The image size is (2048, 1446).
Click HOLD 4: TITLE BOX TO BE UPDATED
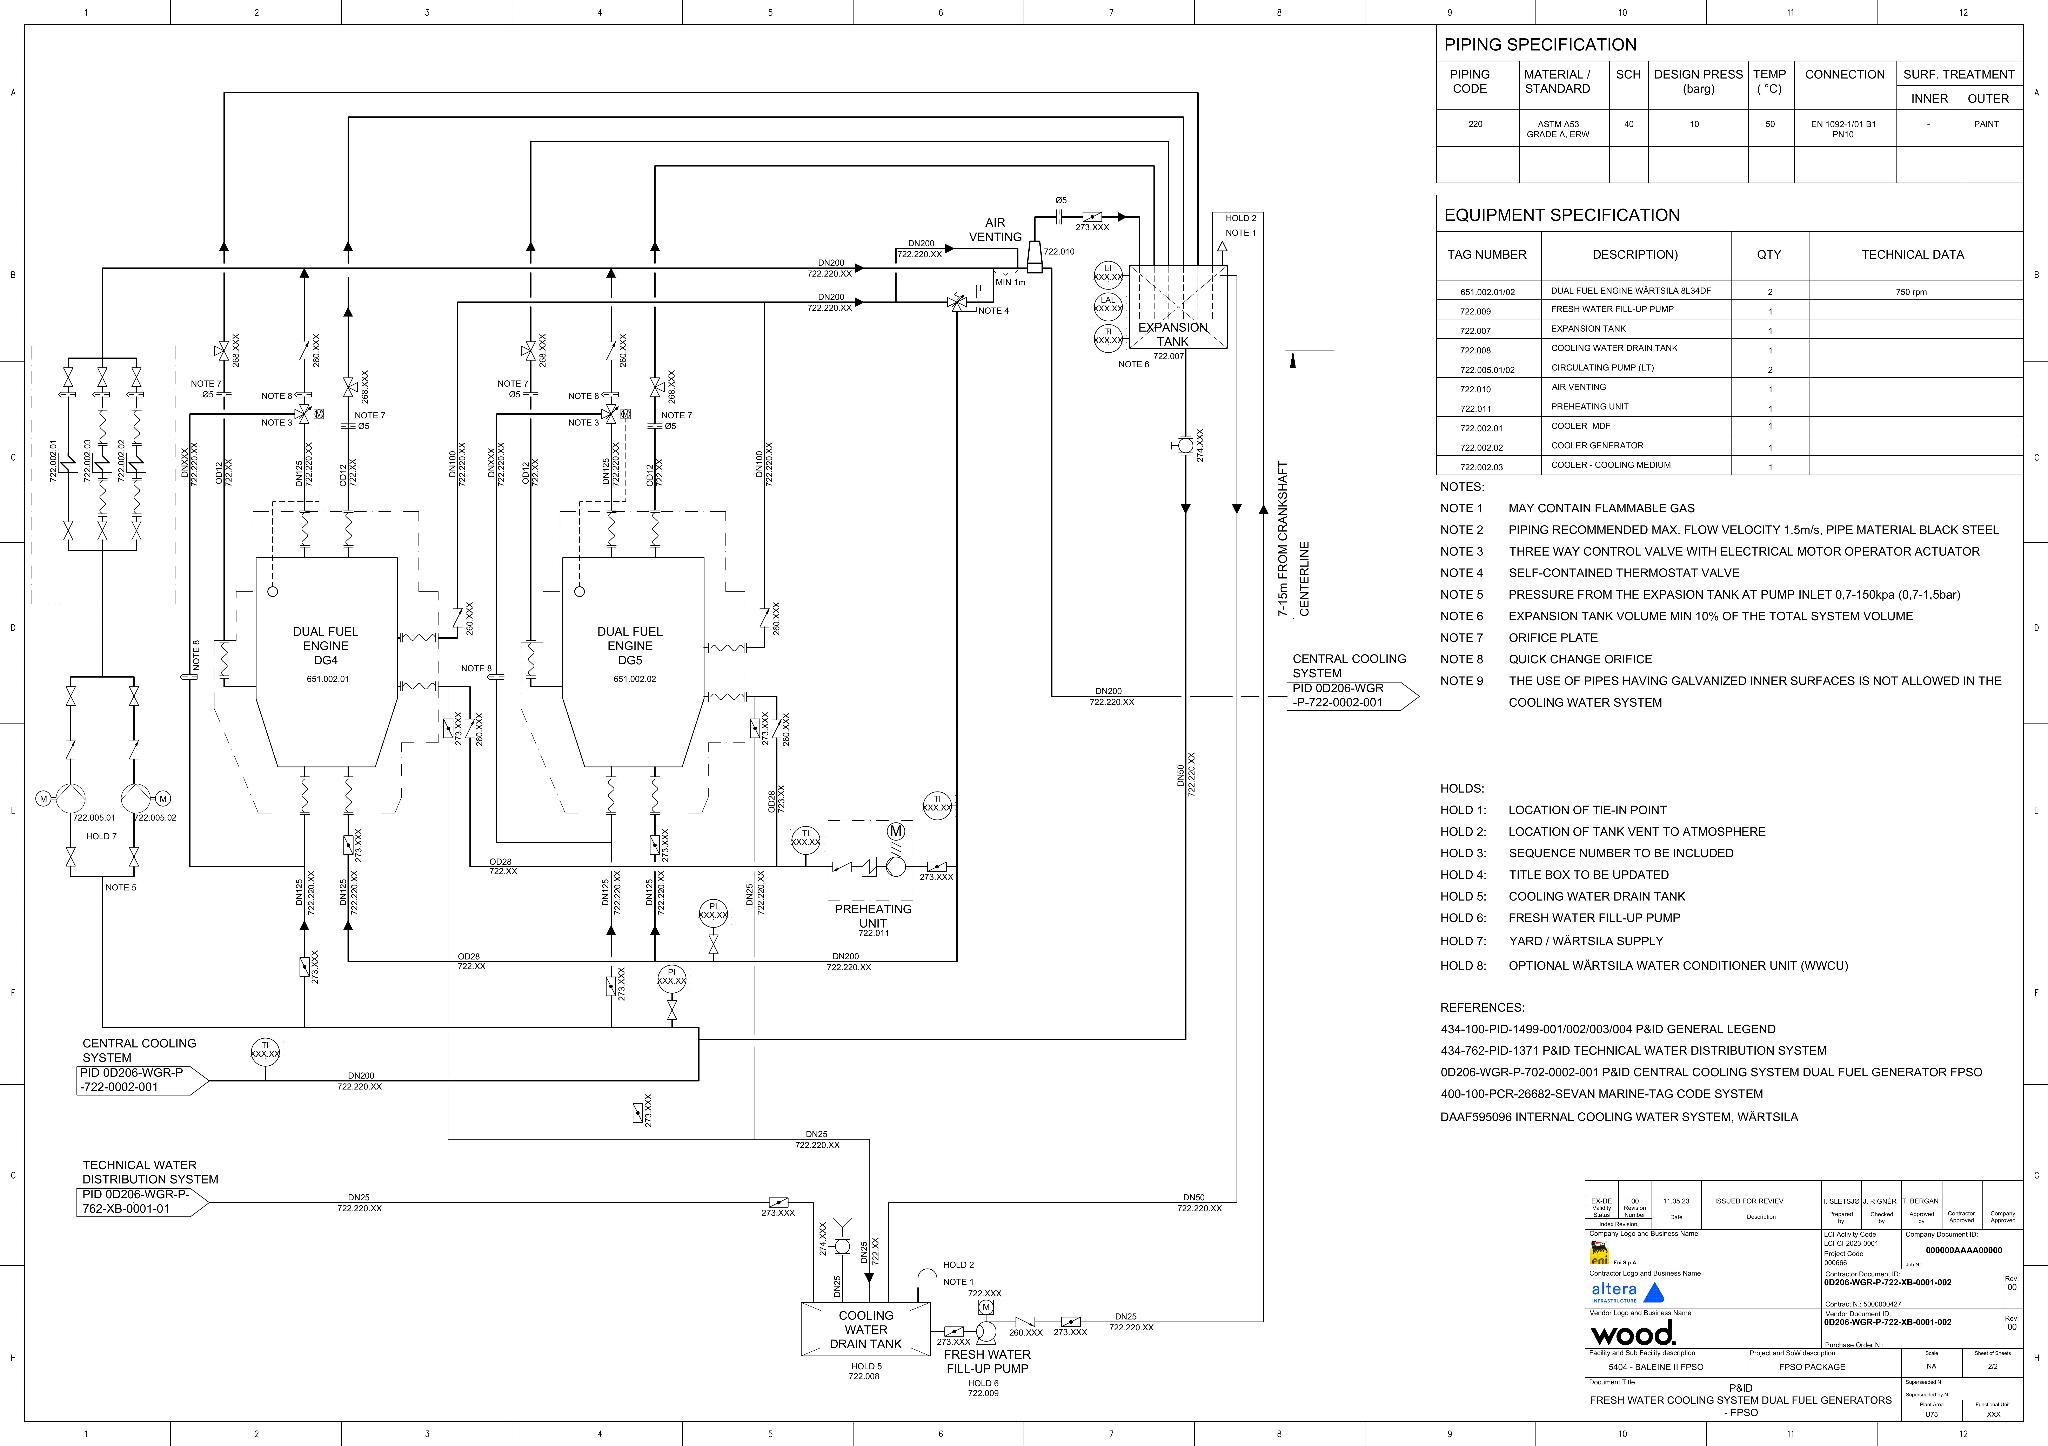(x=1554, y=875)
